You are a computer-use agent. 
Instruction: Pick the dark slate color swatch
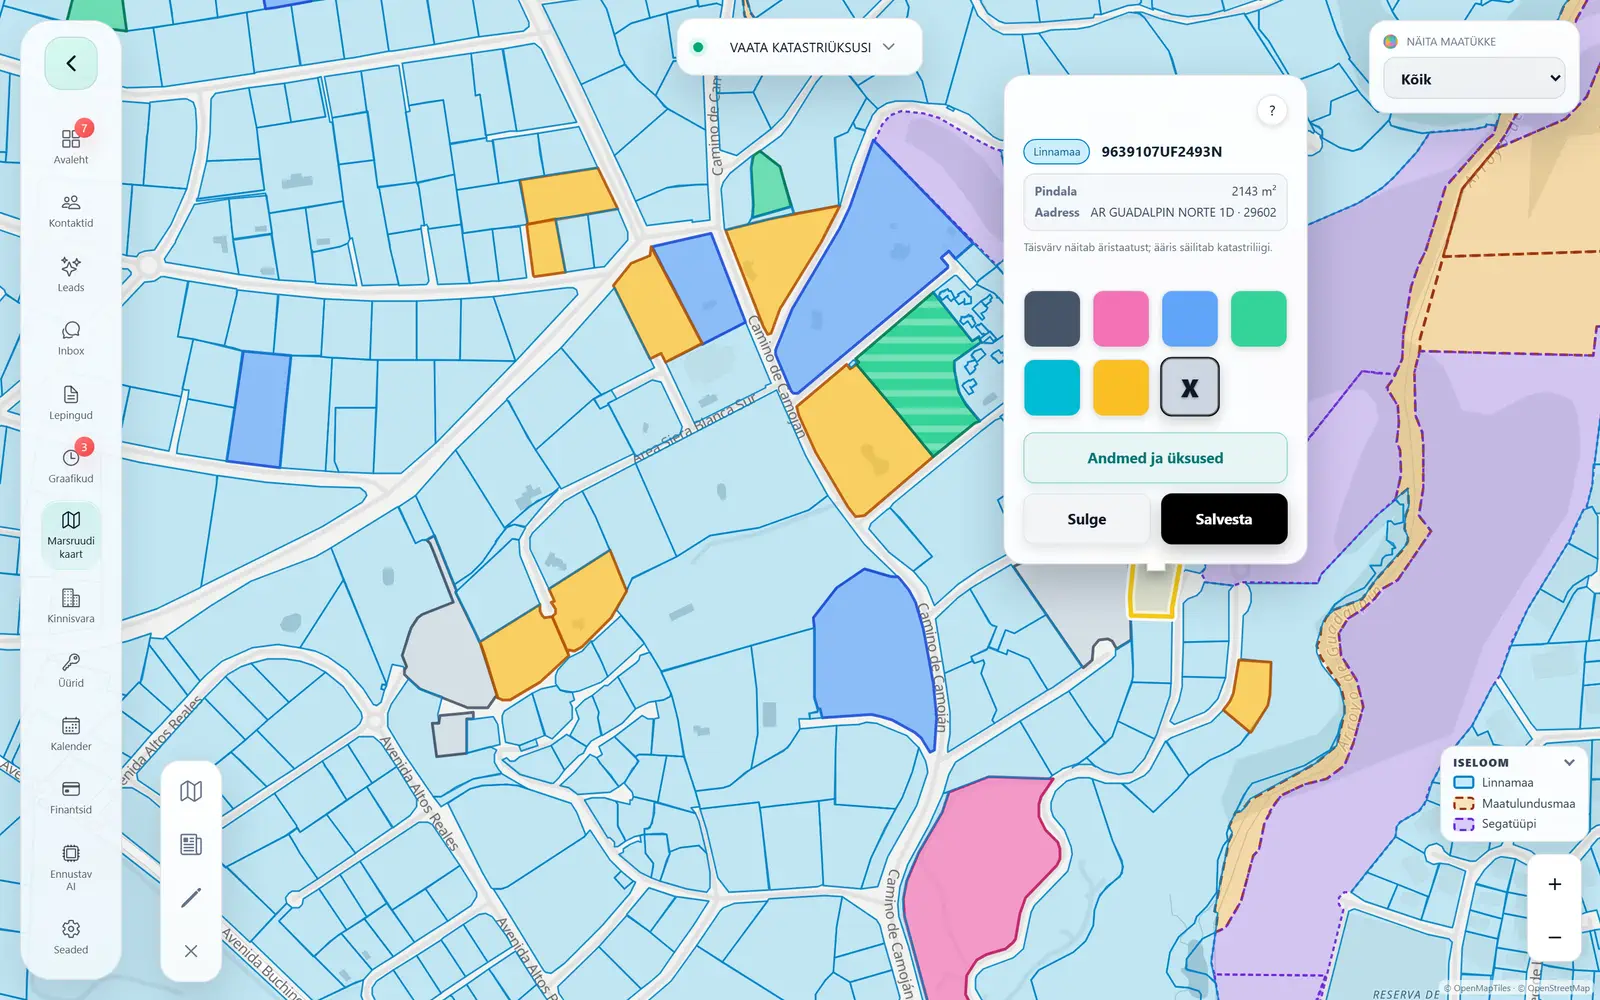pyautogui.click(x=1052, y=319)
